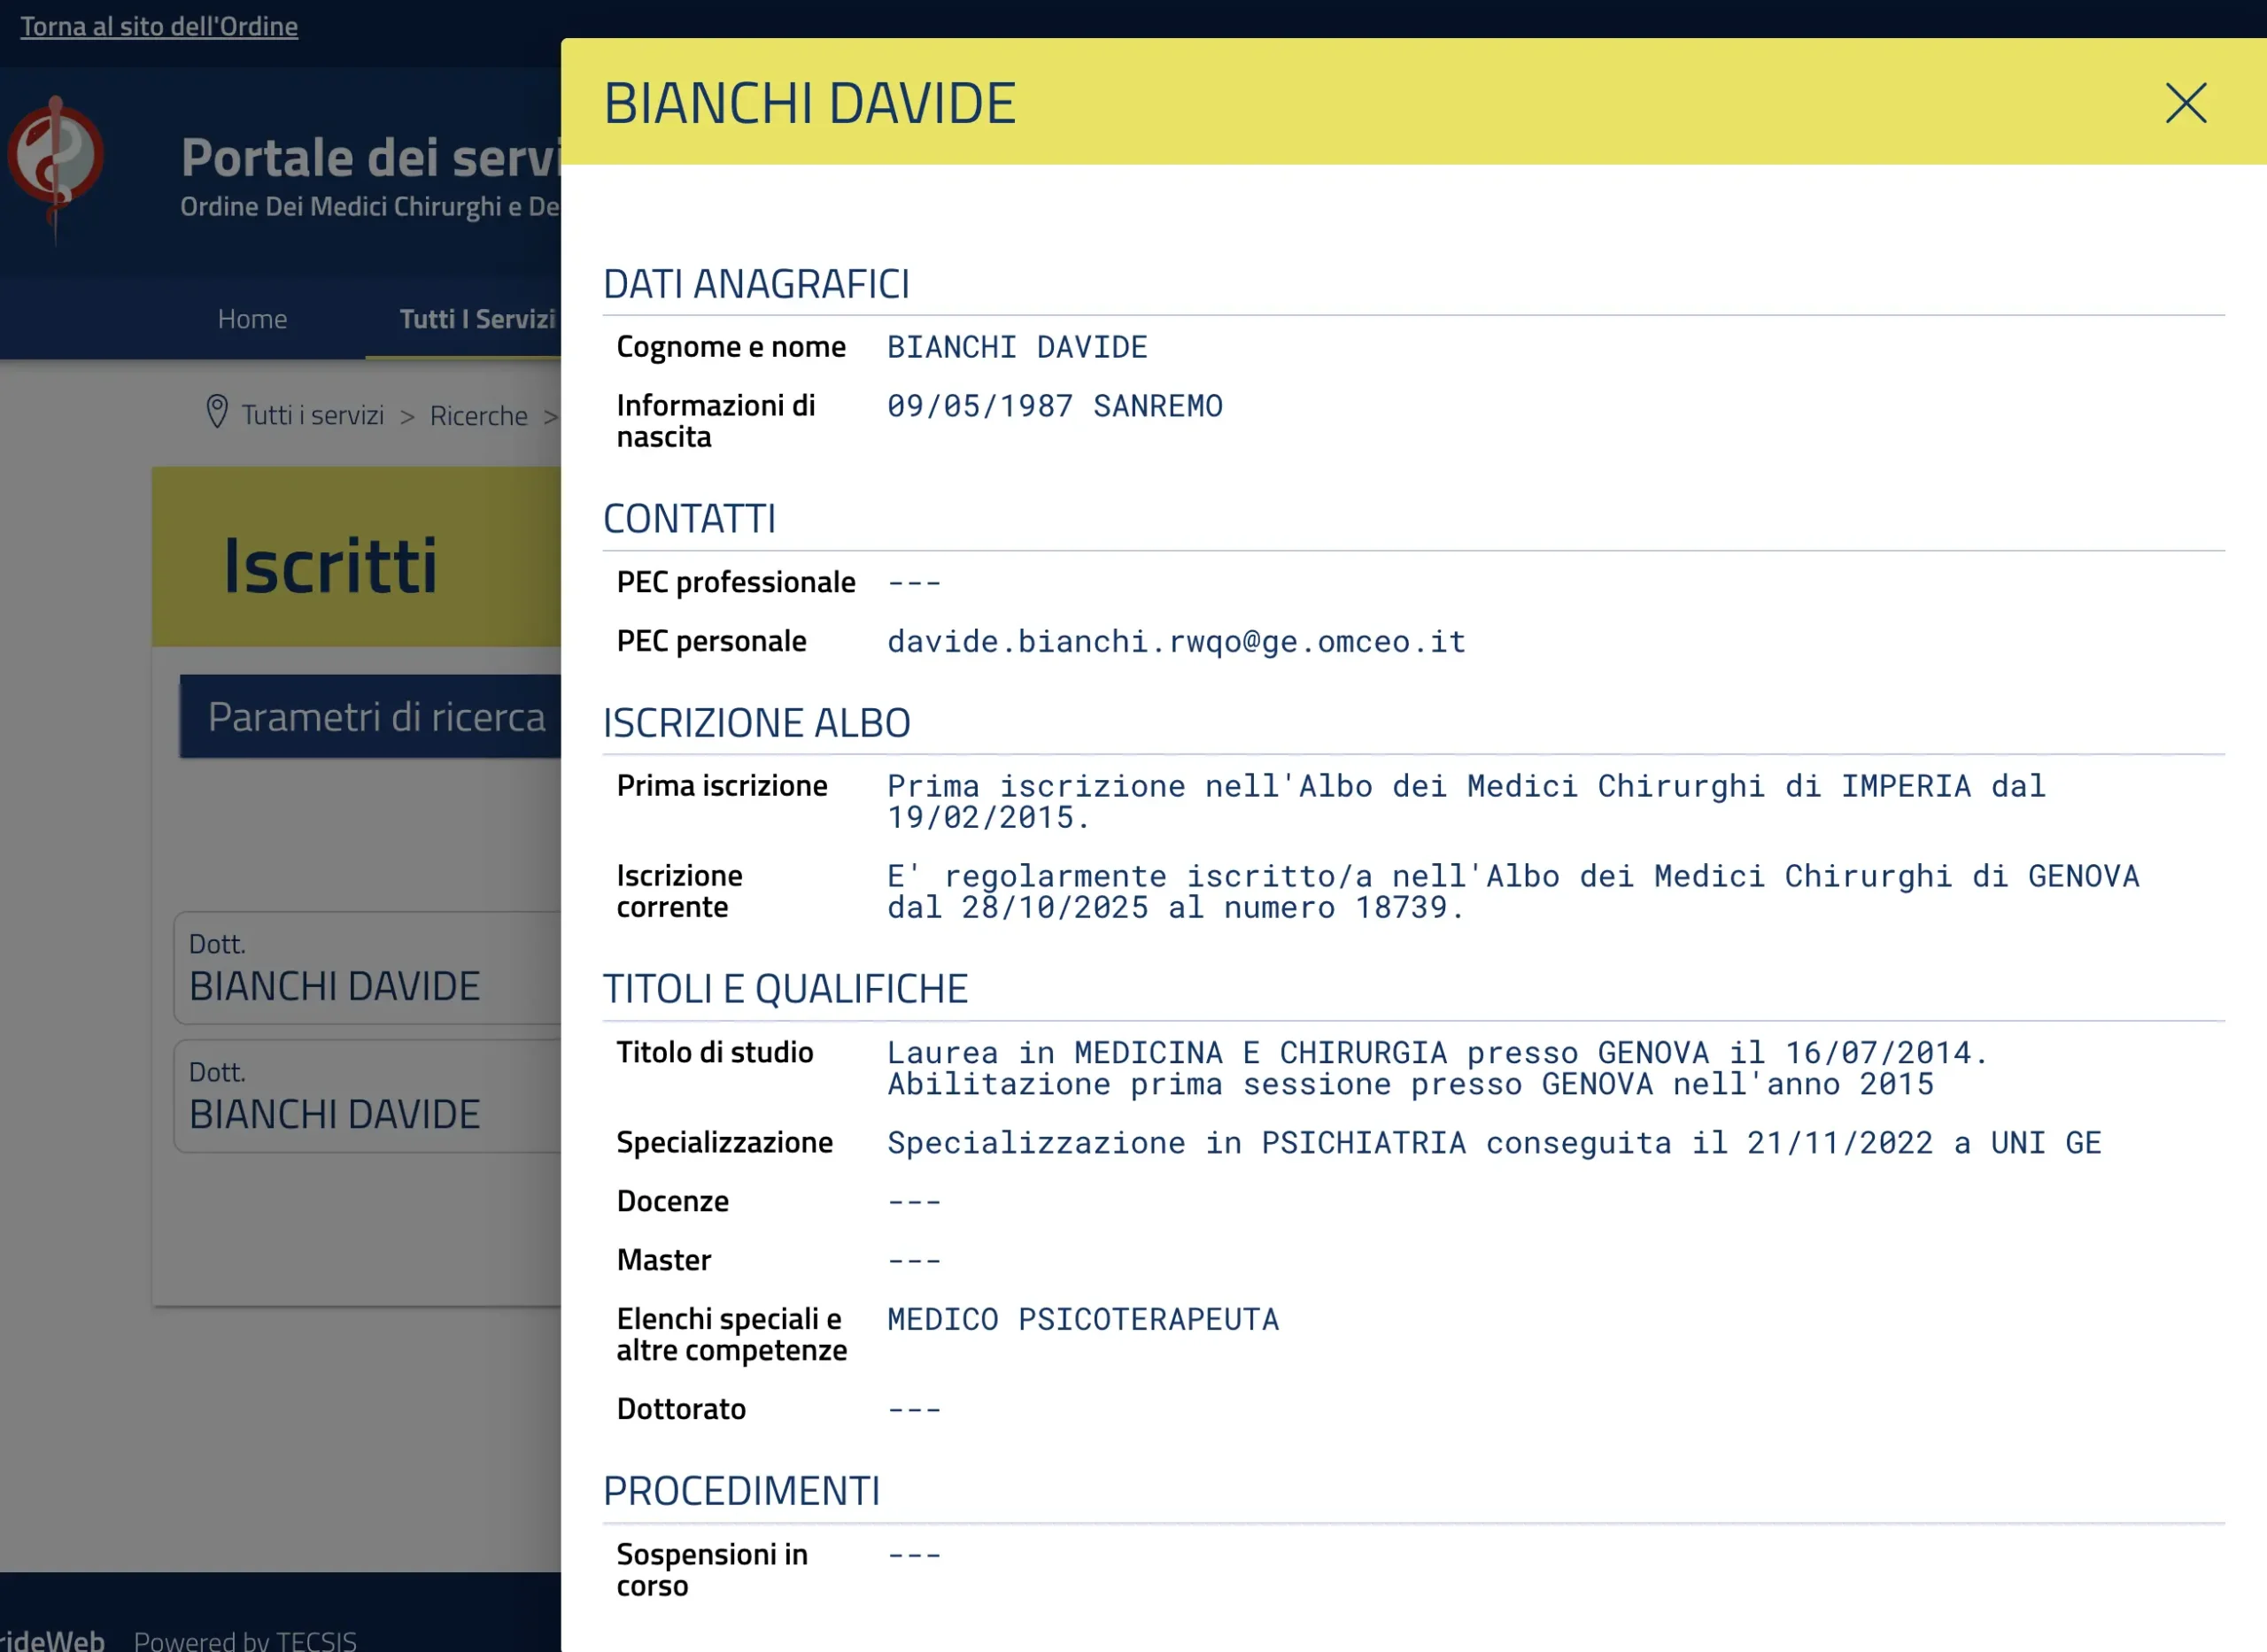2267x1652 pixels.
Task: Follow the "Torna al sito dell'Ordine" link
Action: [157, 26]
